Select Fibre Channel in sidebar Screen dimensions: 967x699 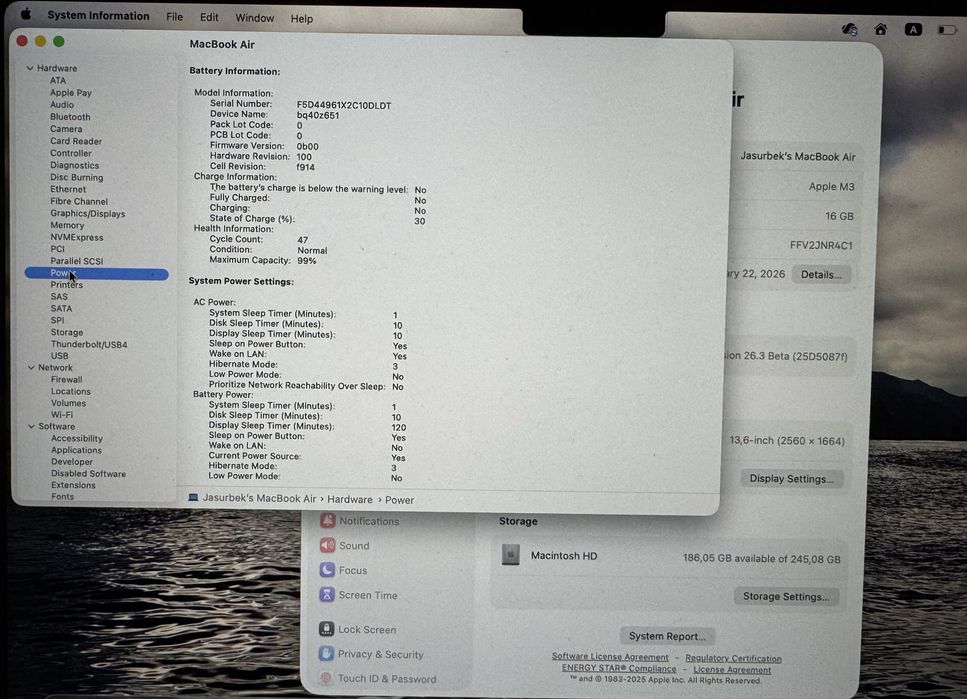click(x=79, y=201)
